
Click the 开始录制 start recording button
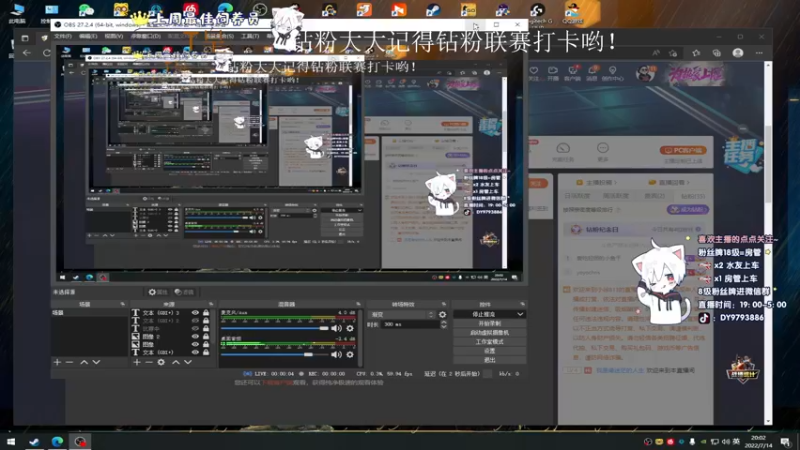[x=489, y=323]
